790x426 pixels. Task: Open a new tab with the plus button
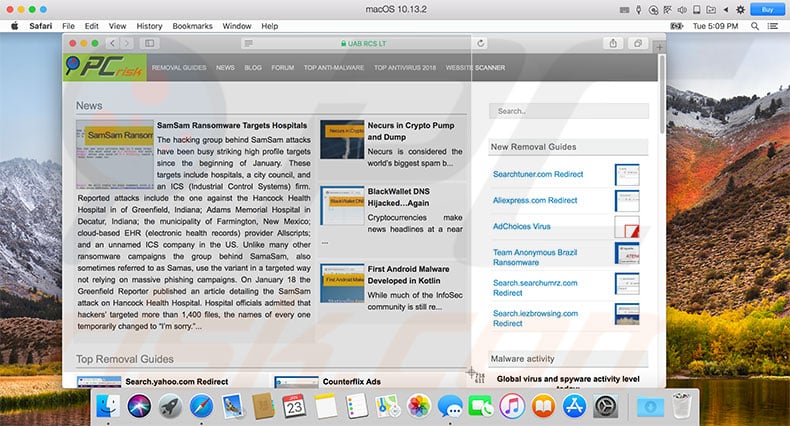tap(660, 47)
